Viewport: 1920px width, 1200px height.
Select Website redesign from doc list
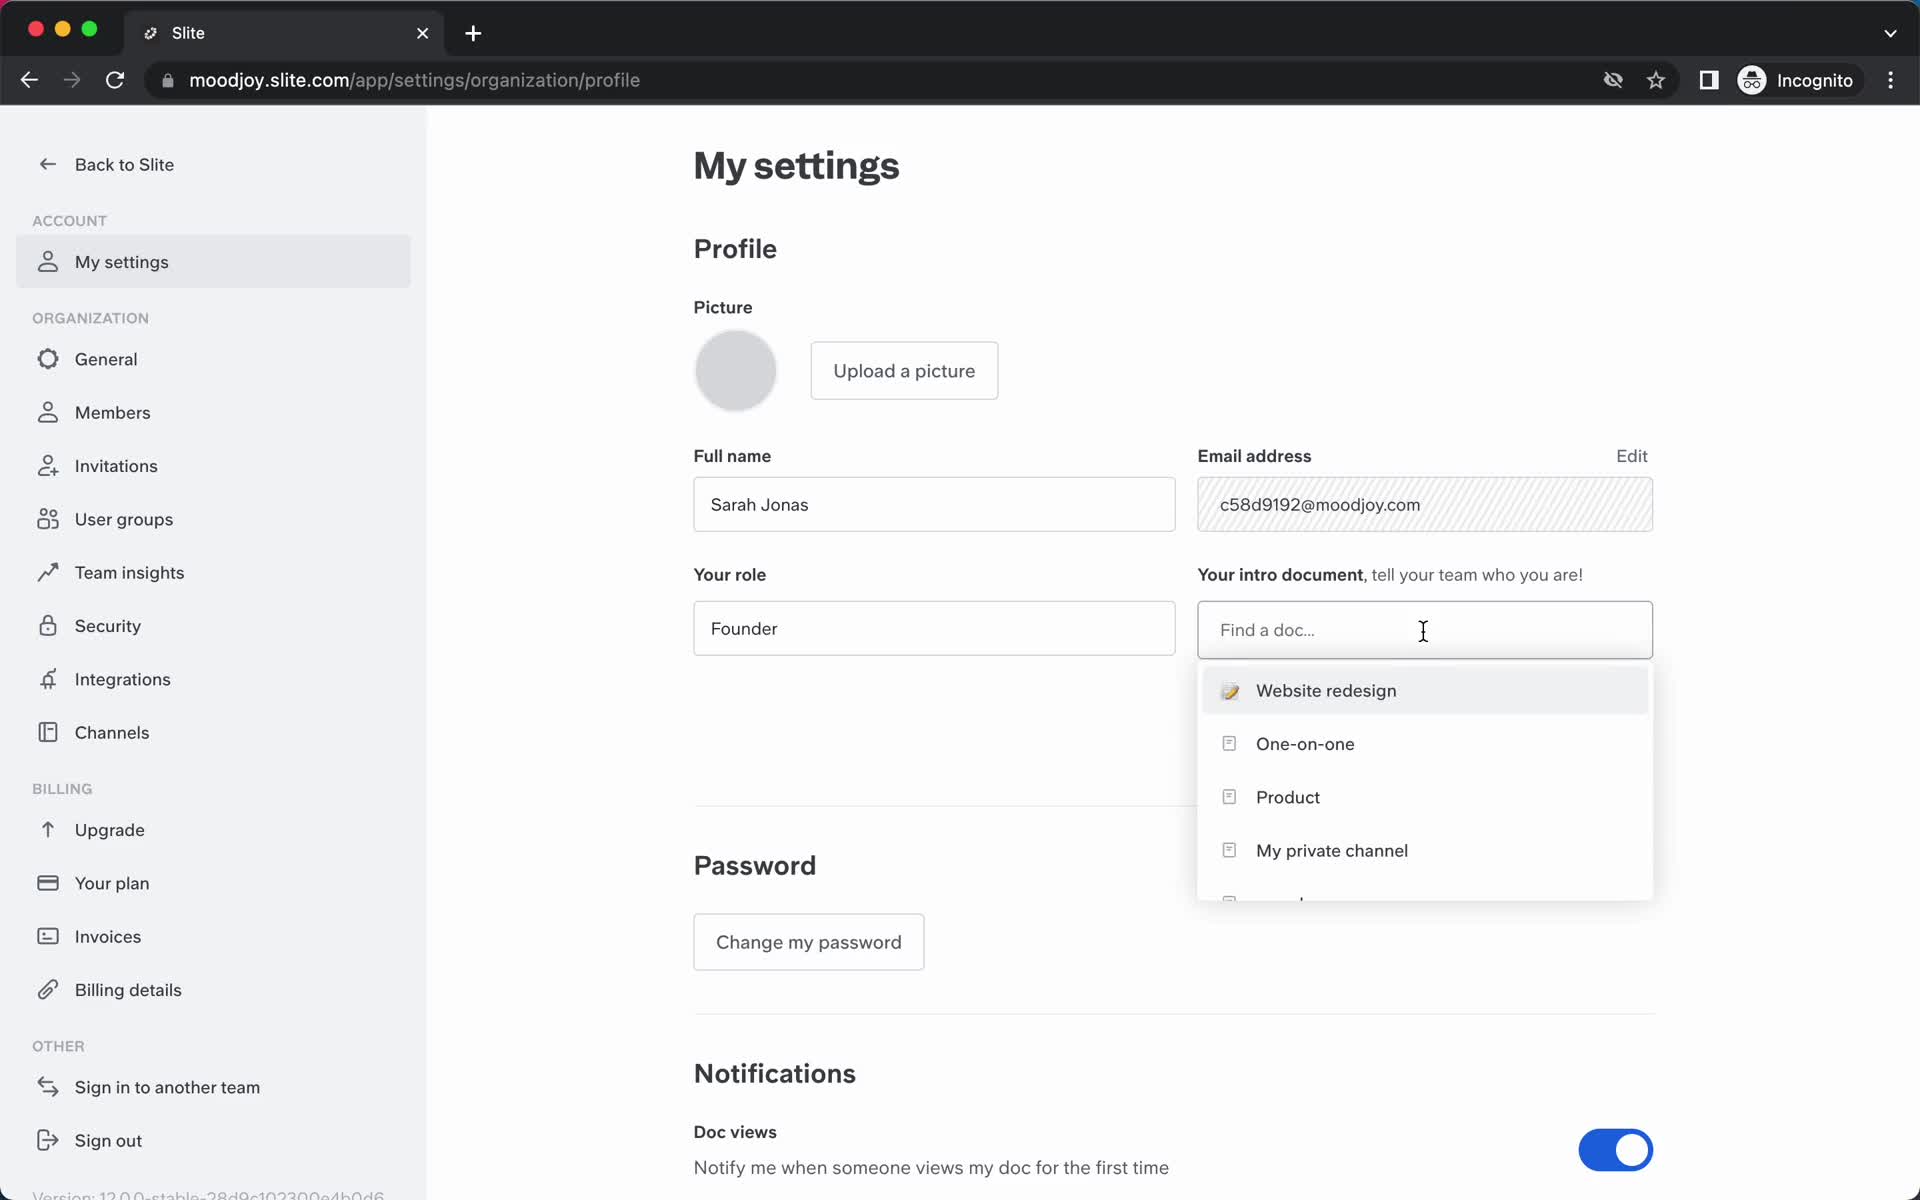point(1424,691)
